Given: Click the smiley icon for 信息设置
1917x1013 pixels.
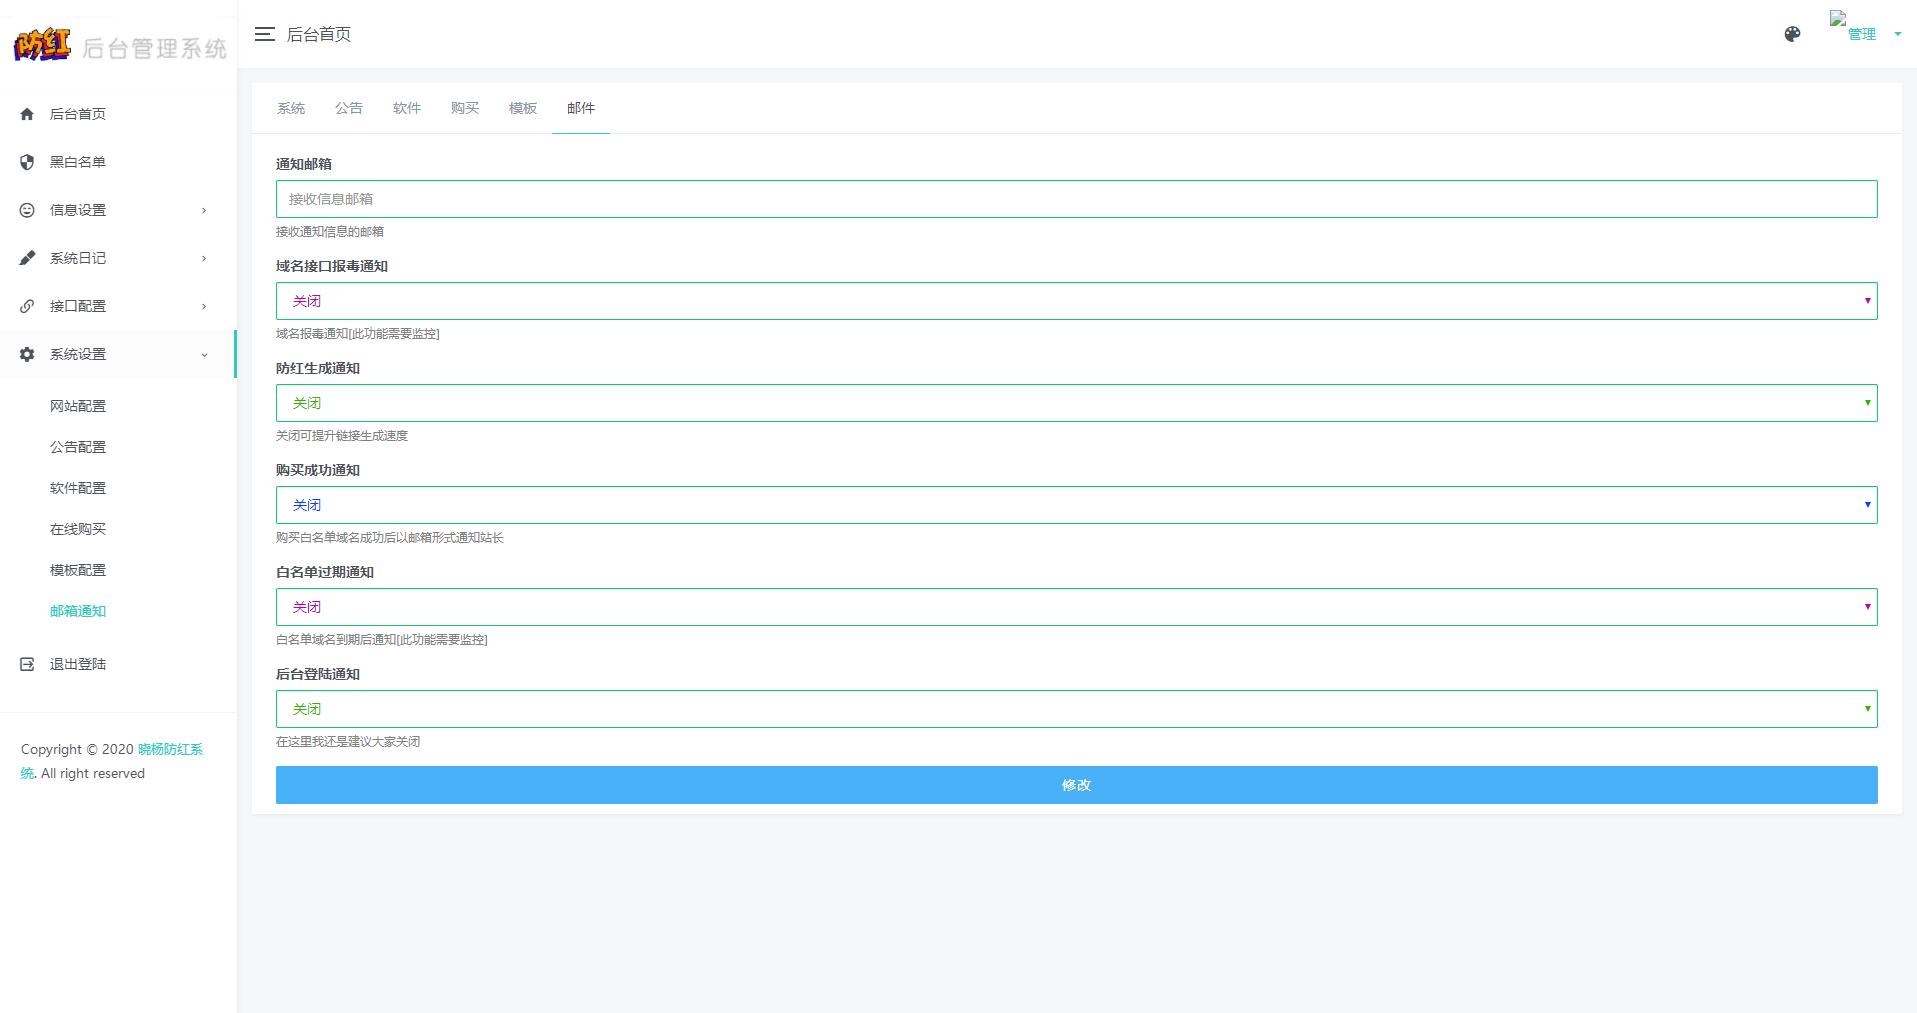Looking at the screenshot, I should tap(27, 210).
